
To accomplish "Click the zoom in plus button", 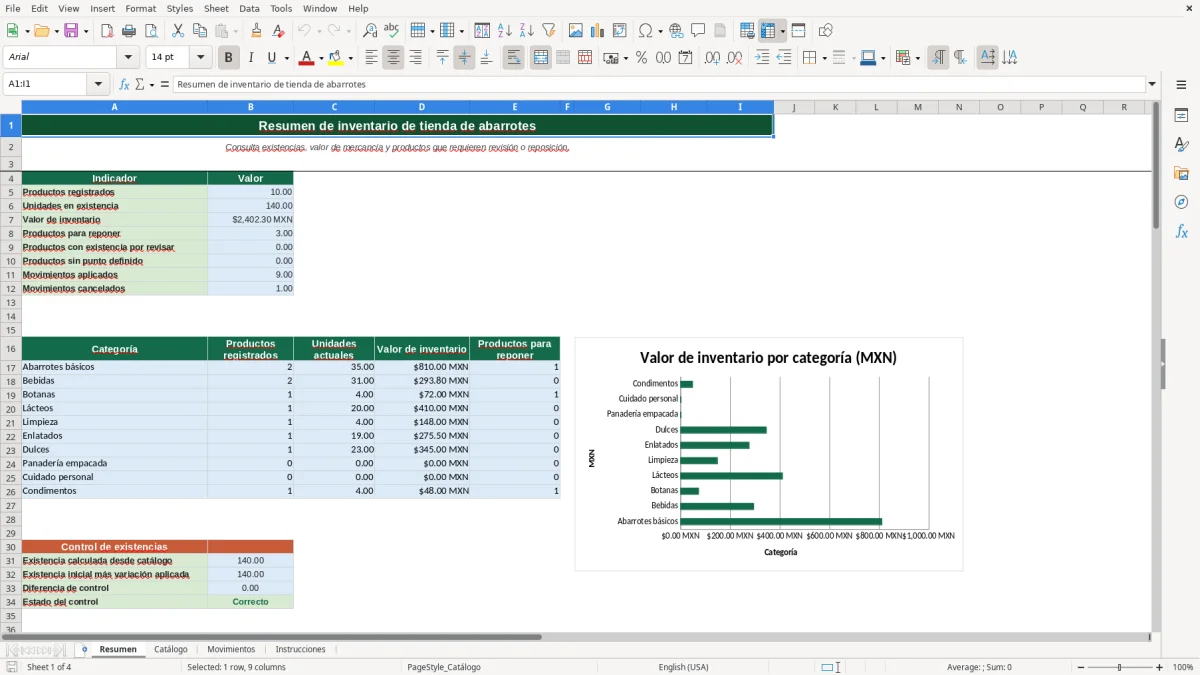I will (x=1160, y=667).
